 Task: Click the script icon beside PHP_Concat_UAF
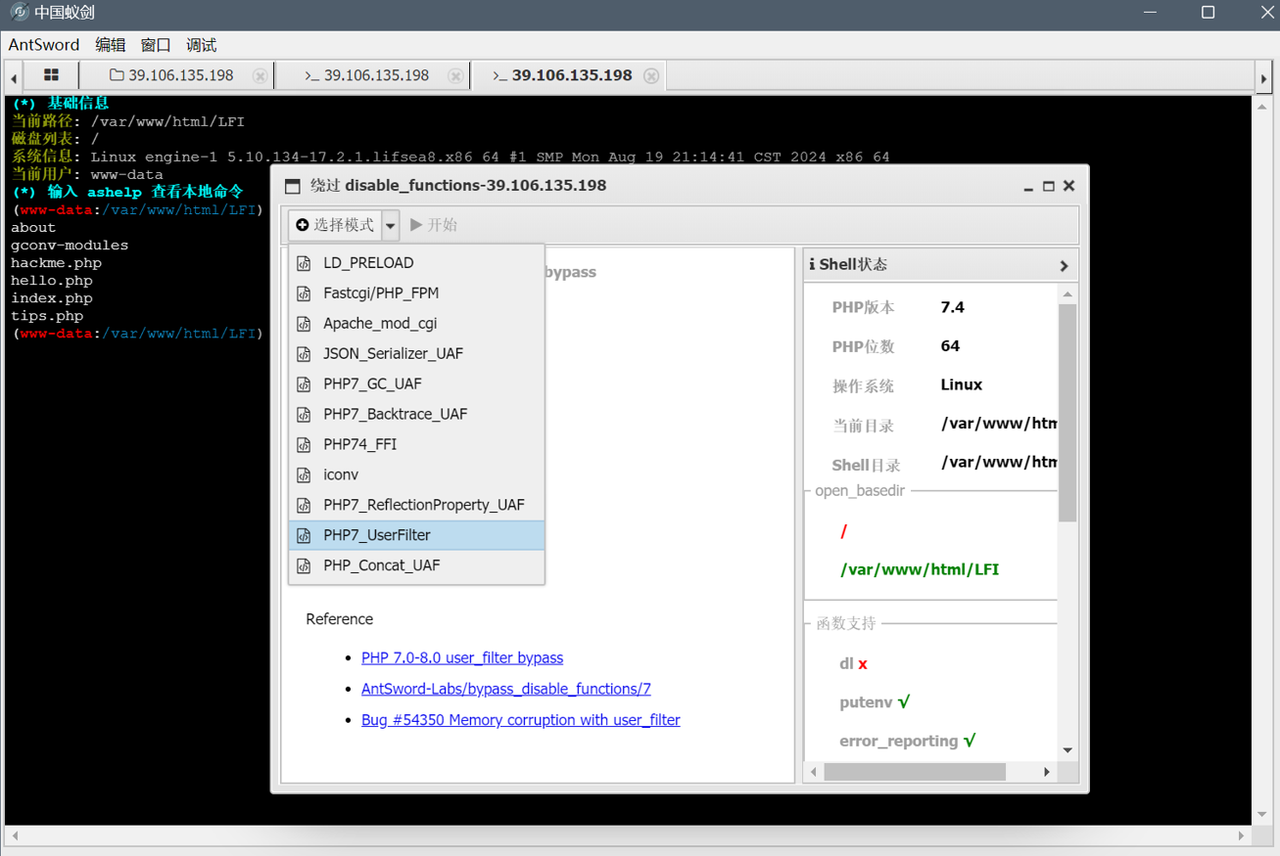tap(304, 565)
